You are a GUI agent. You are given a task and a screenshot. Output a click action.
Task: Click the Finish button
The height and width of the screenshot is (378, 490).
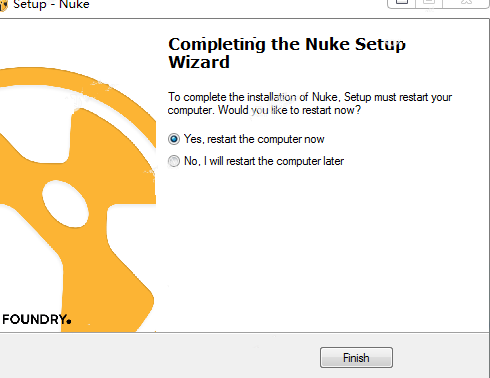click(x=356, y=358)
